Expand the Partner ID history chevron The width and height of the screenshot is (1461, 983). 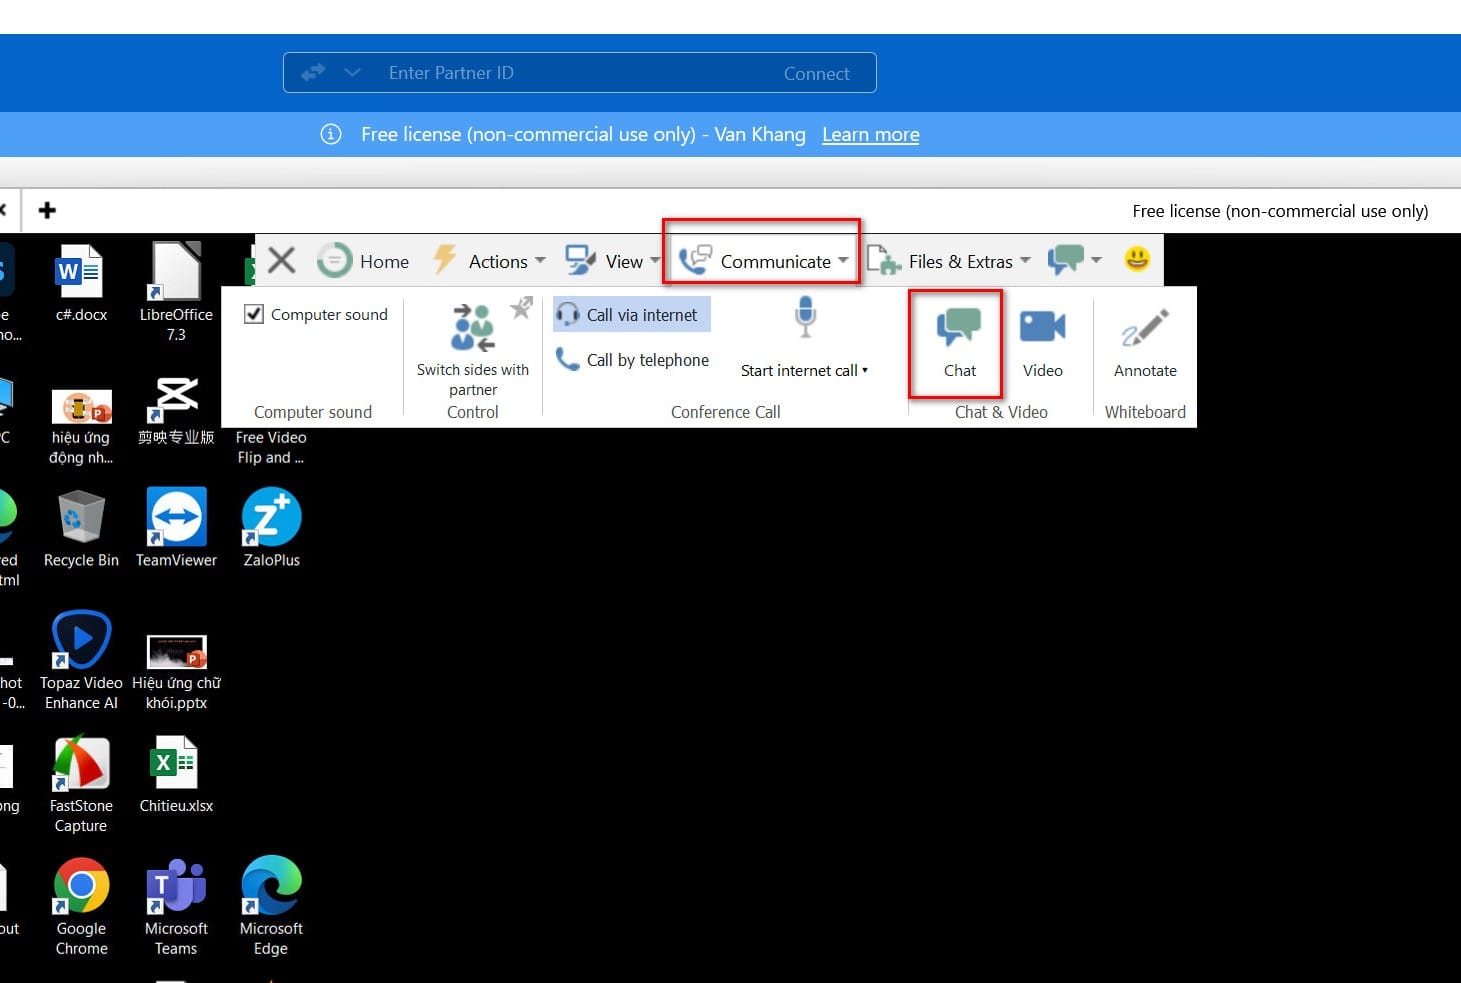[x=352, y=73]
